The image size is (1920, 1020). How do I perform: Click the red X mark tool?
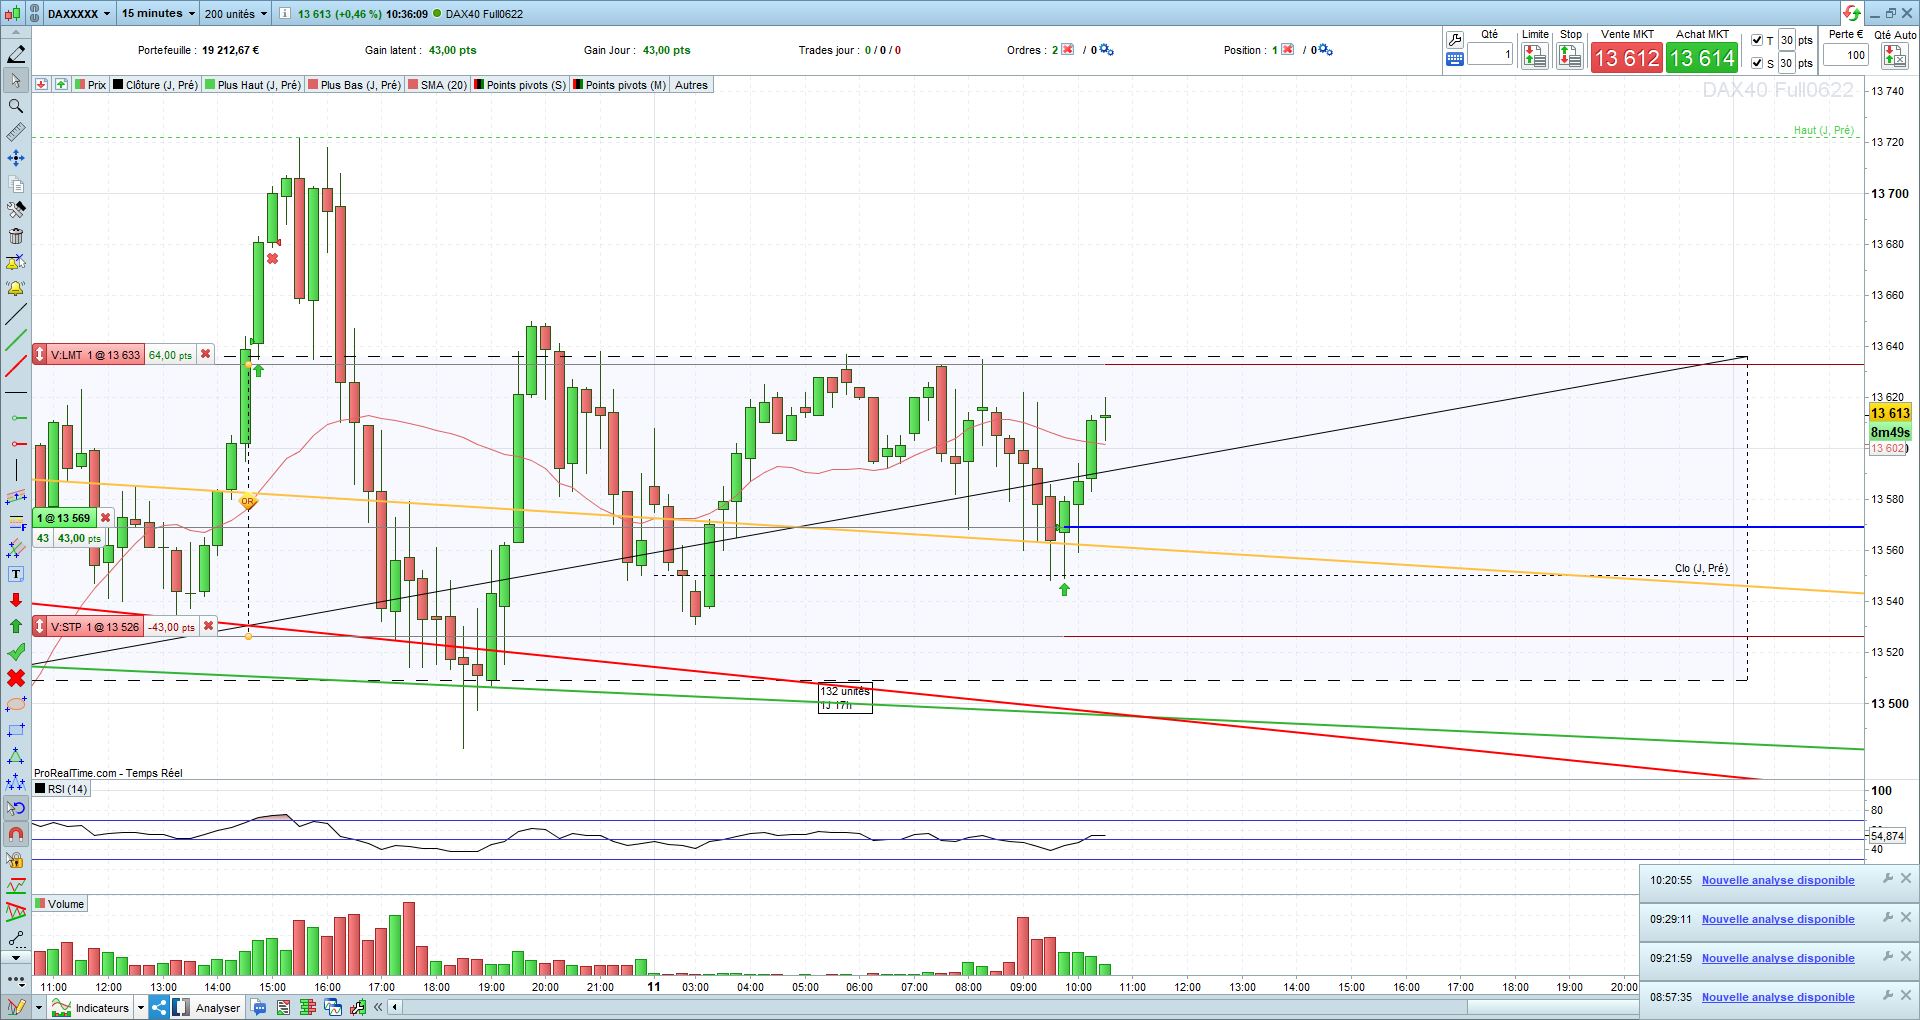[x=16, y=678]
